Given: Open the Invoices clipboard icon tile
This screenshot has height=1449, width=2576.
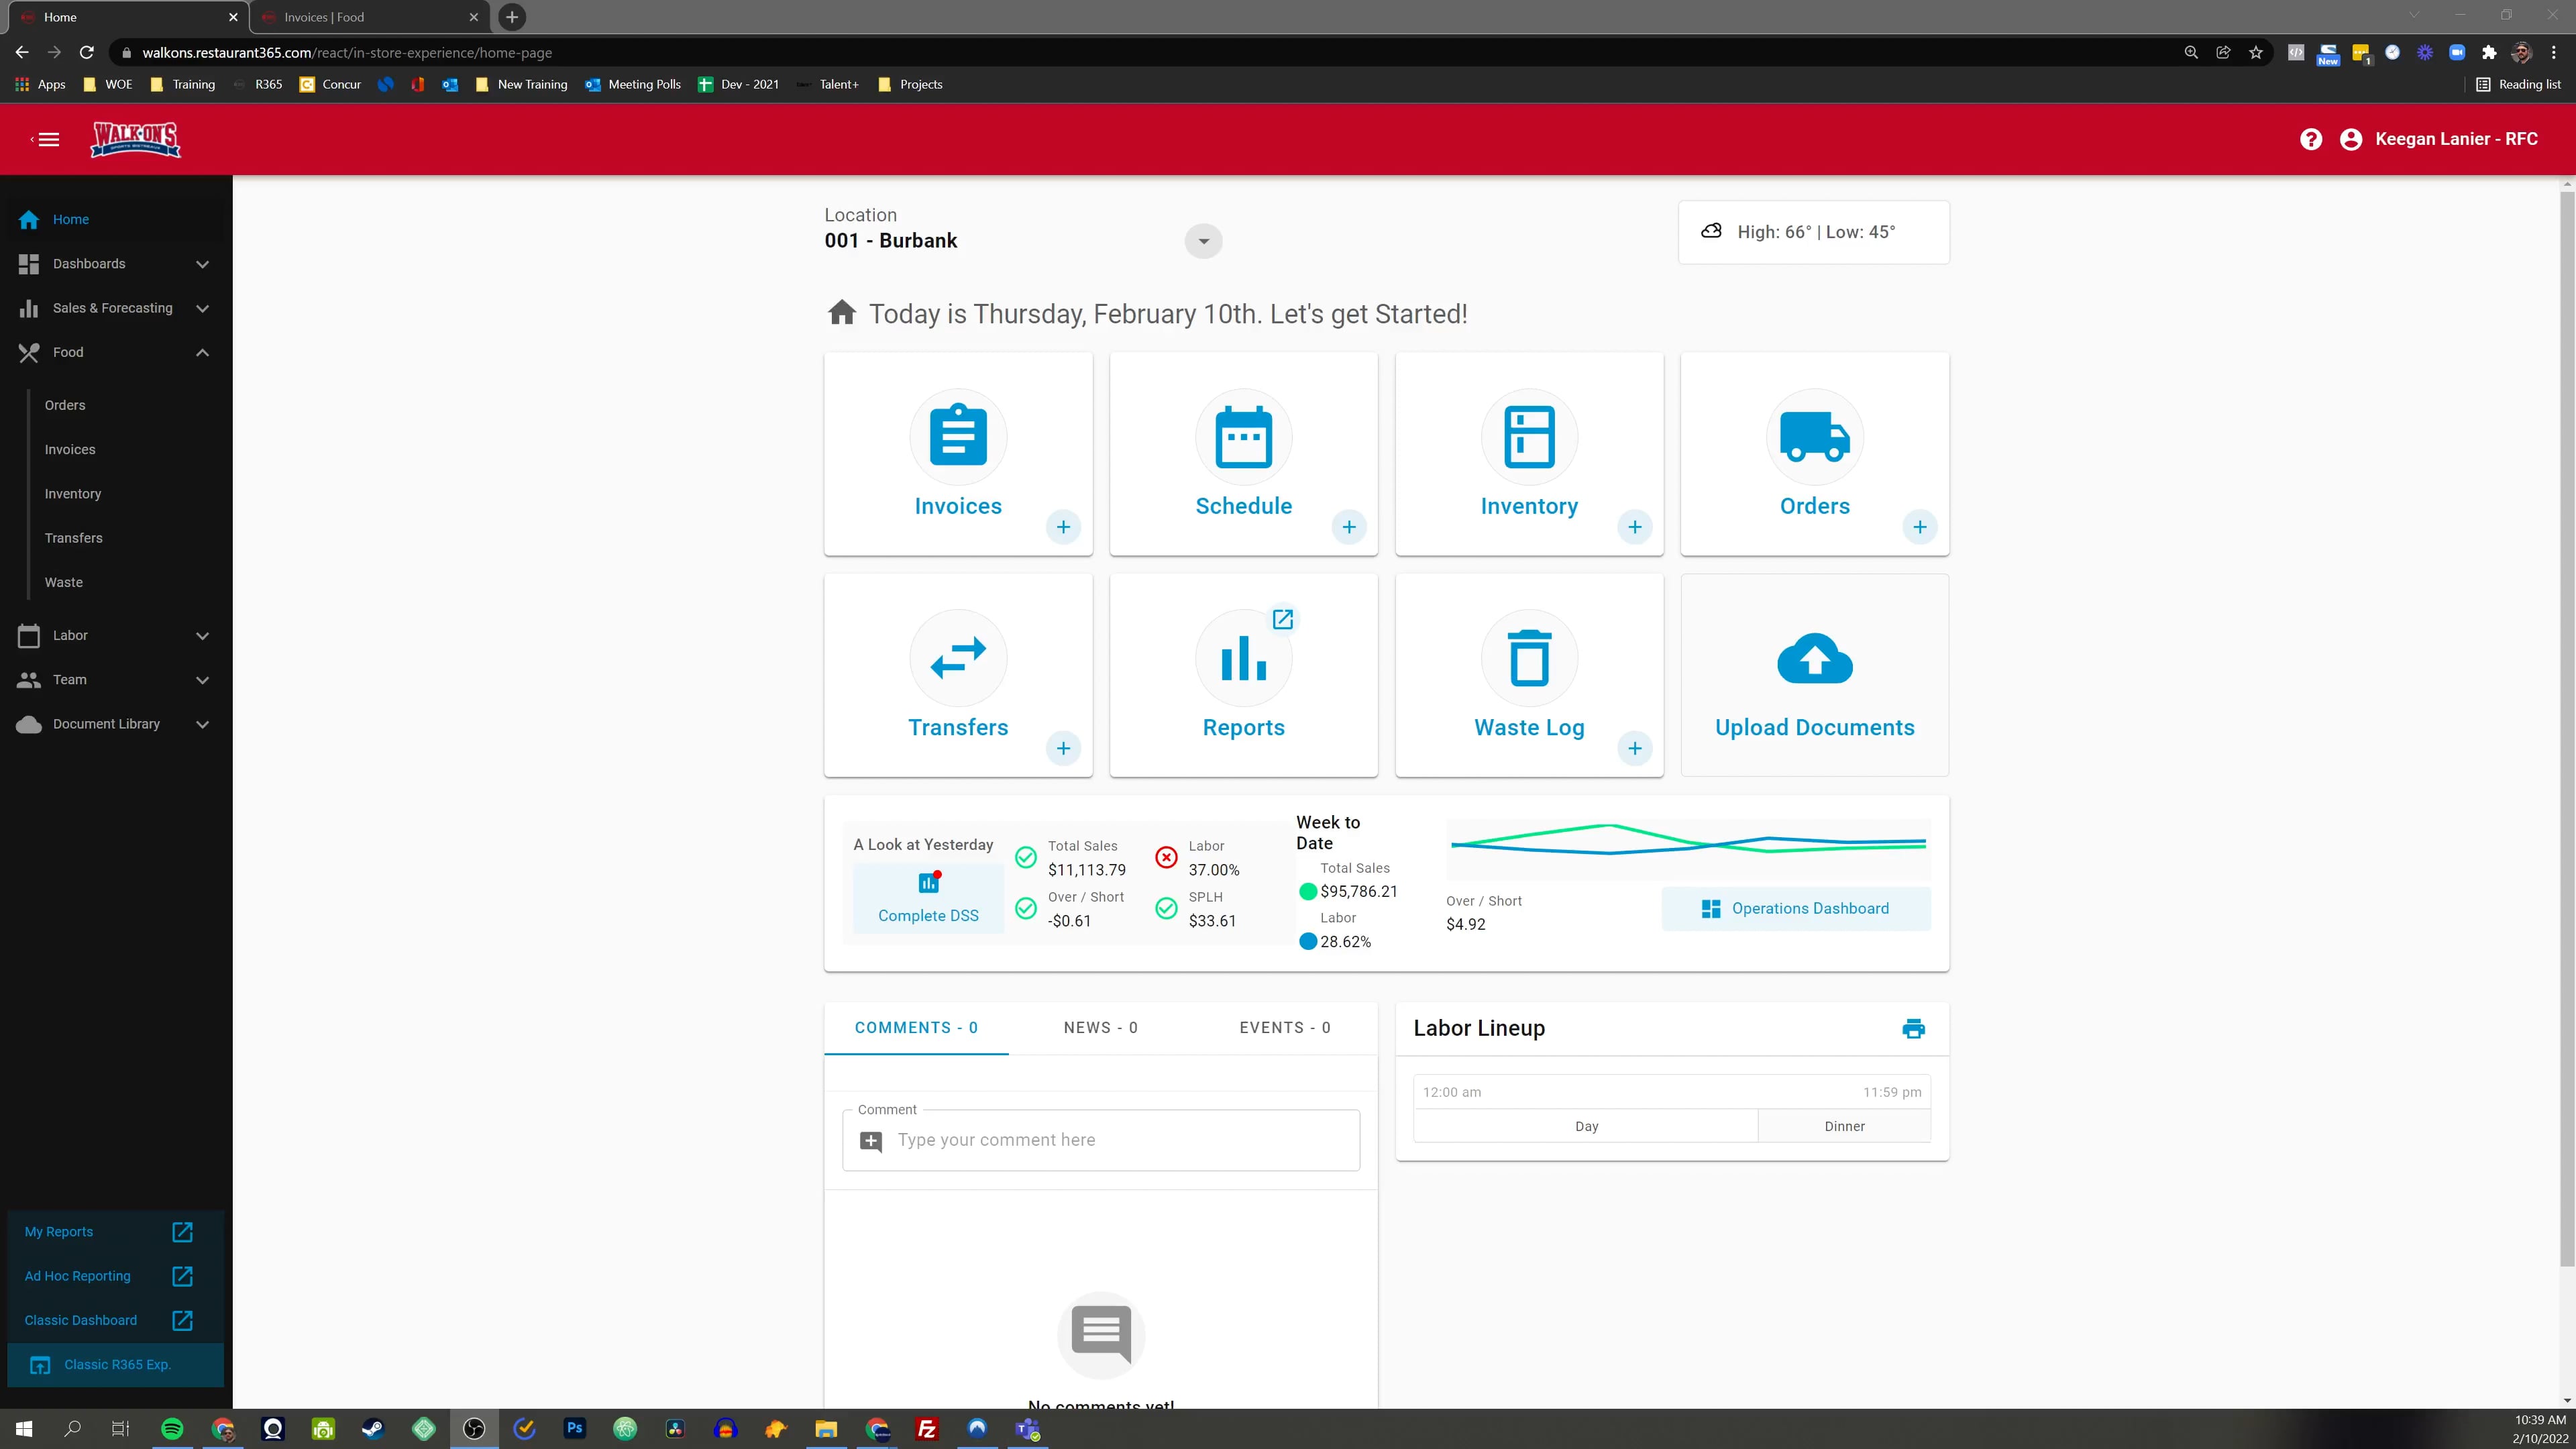Looking at the screenshot, I should click(x=957, y=437).
